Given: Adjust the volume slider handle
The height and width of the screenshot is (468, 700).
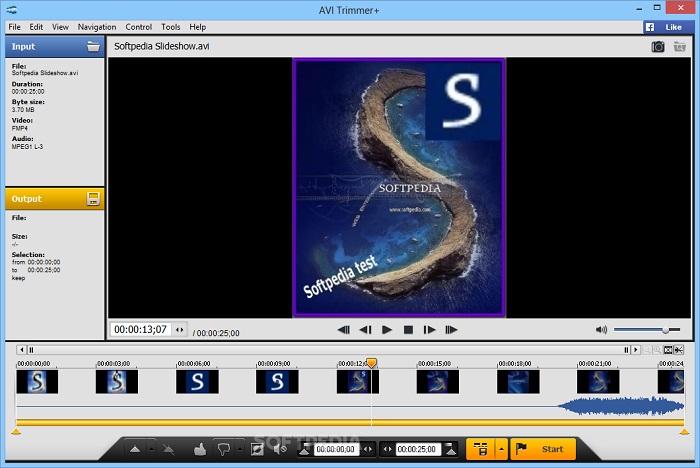Looking at the screenshot, I should (665, 330).
